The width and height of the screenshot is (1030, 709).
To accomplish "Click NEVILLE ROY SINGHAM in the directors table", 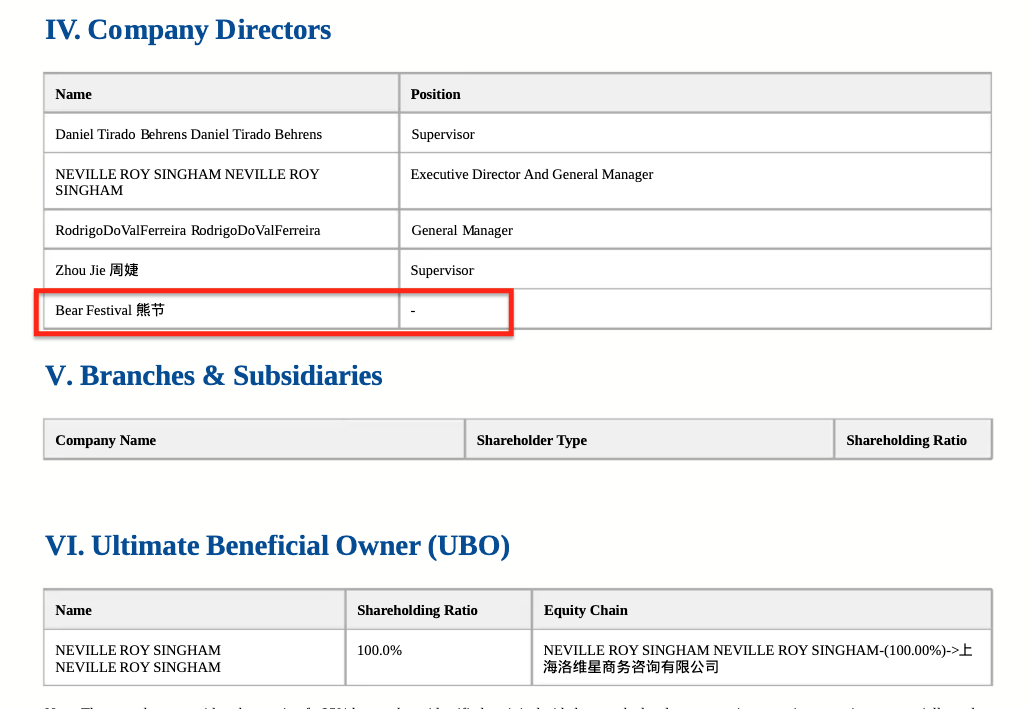I will click(187, 182).
